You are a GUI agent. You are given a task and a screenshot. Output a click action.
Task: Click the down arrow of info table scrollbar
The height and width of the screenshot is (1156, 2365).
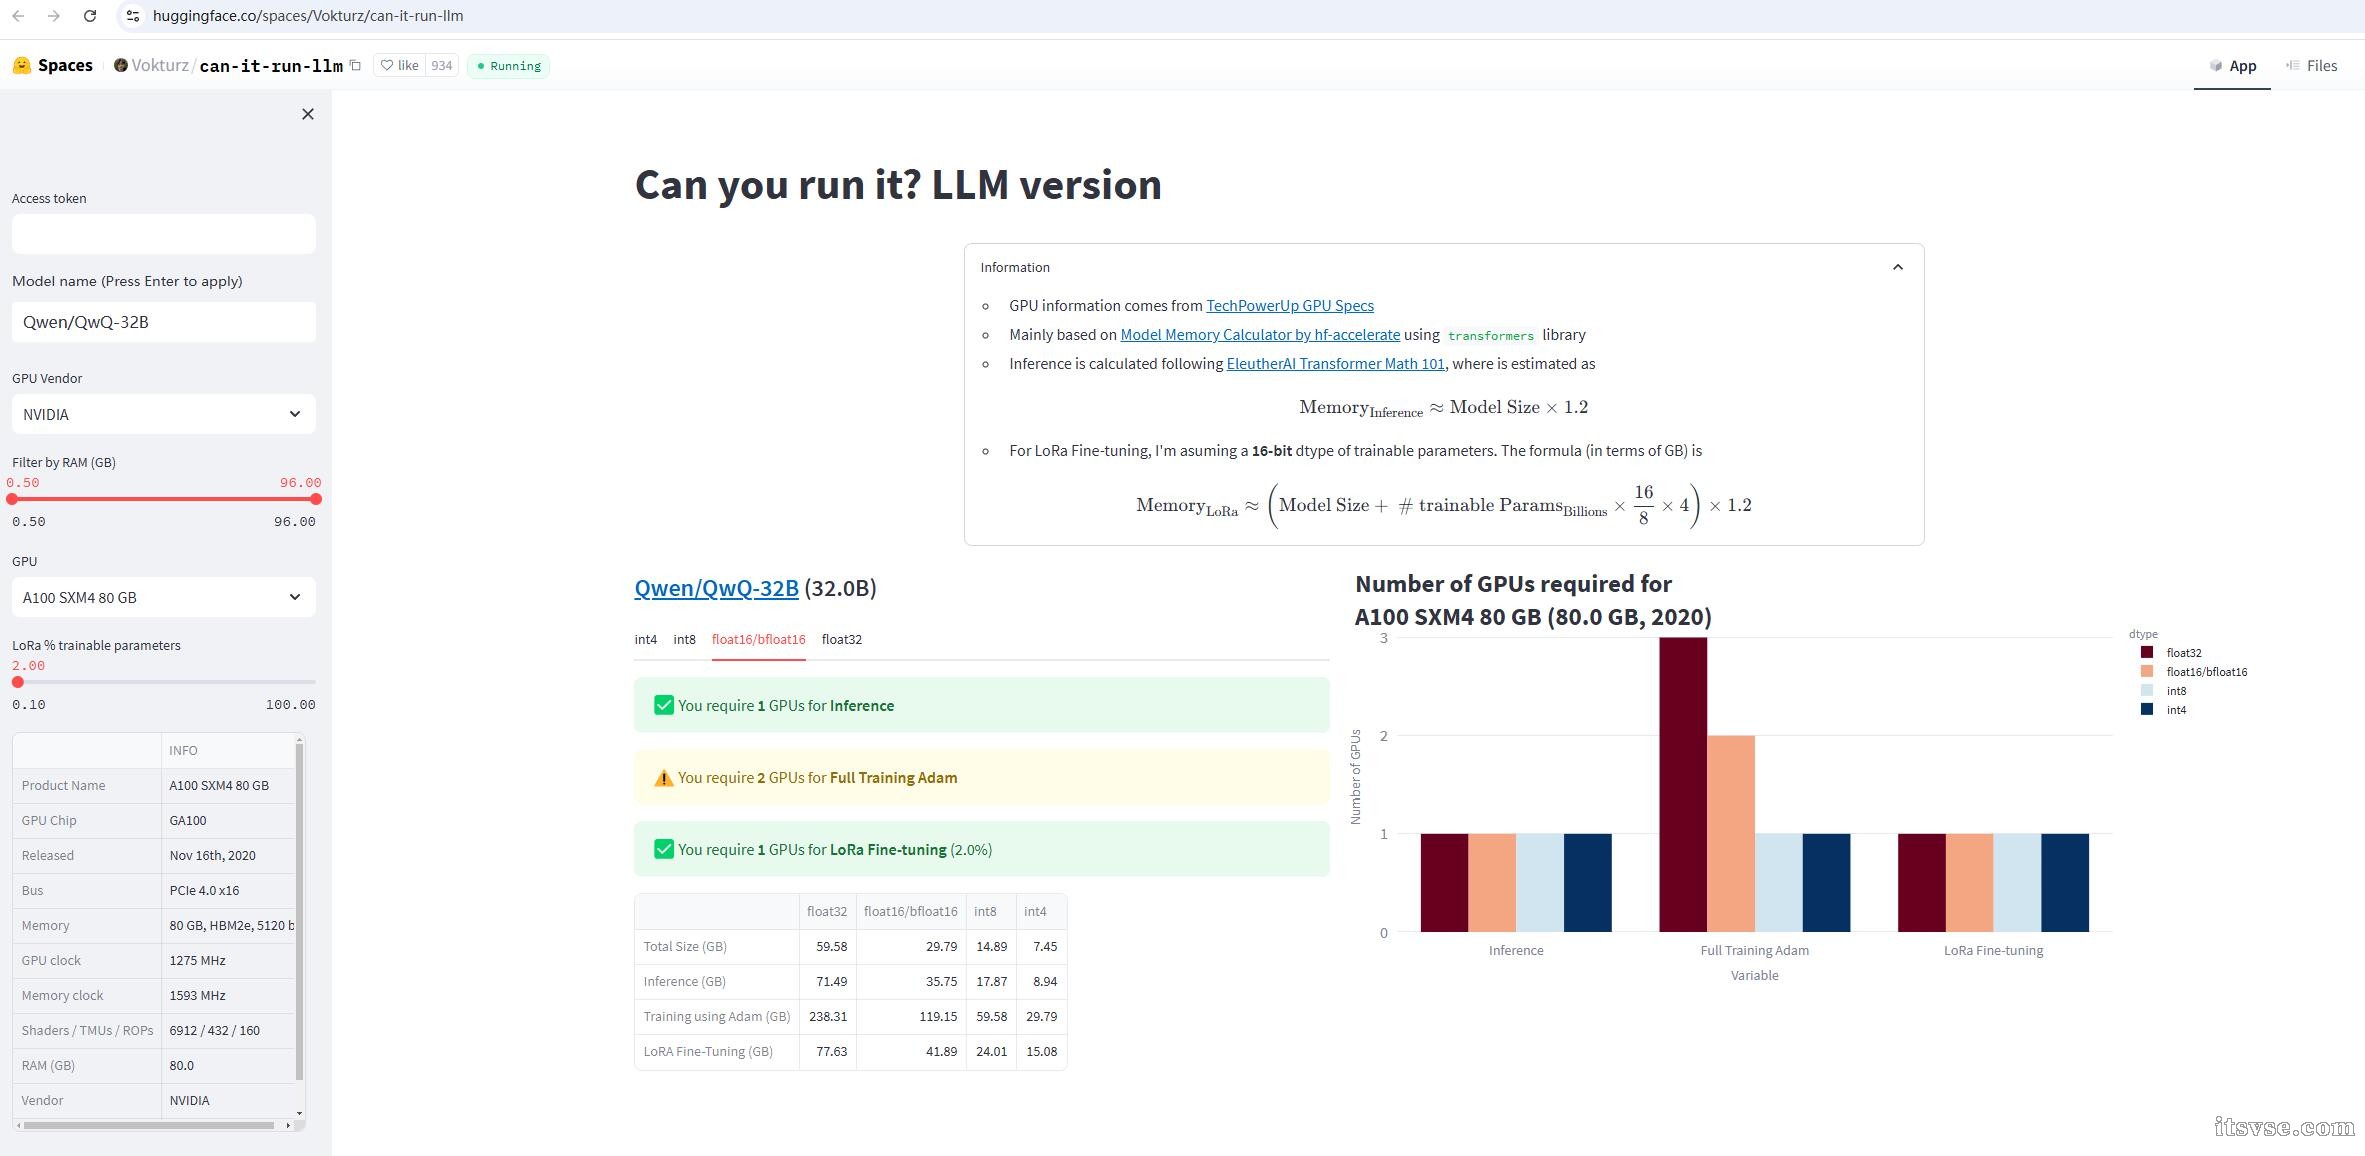pyautogui.click(x=299, y=1113)
